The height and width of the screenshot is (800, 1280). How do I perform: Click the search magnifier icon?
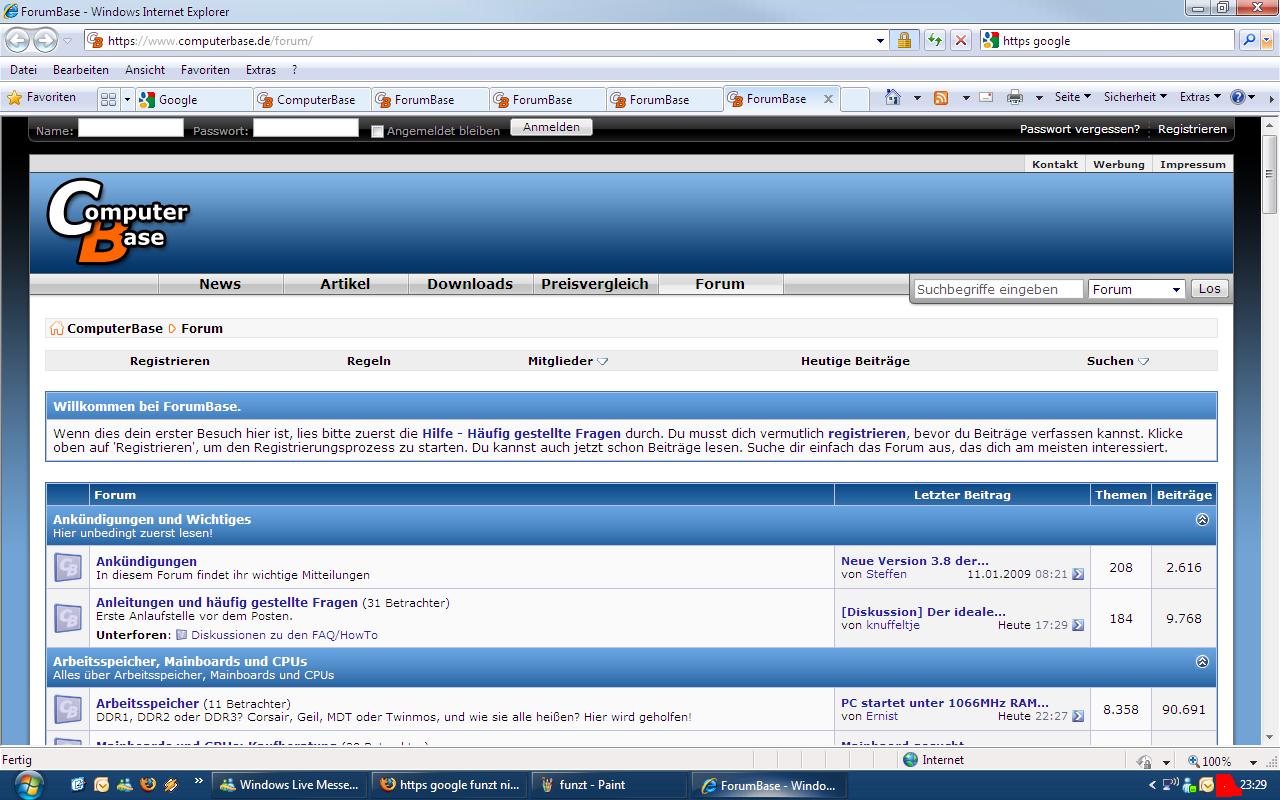pyautogui.click(x=1249, y=40)
